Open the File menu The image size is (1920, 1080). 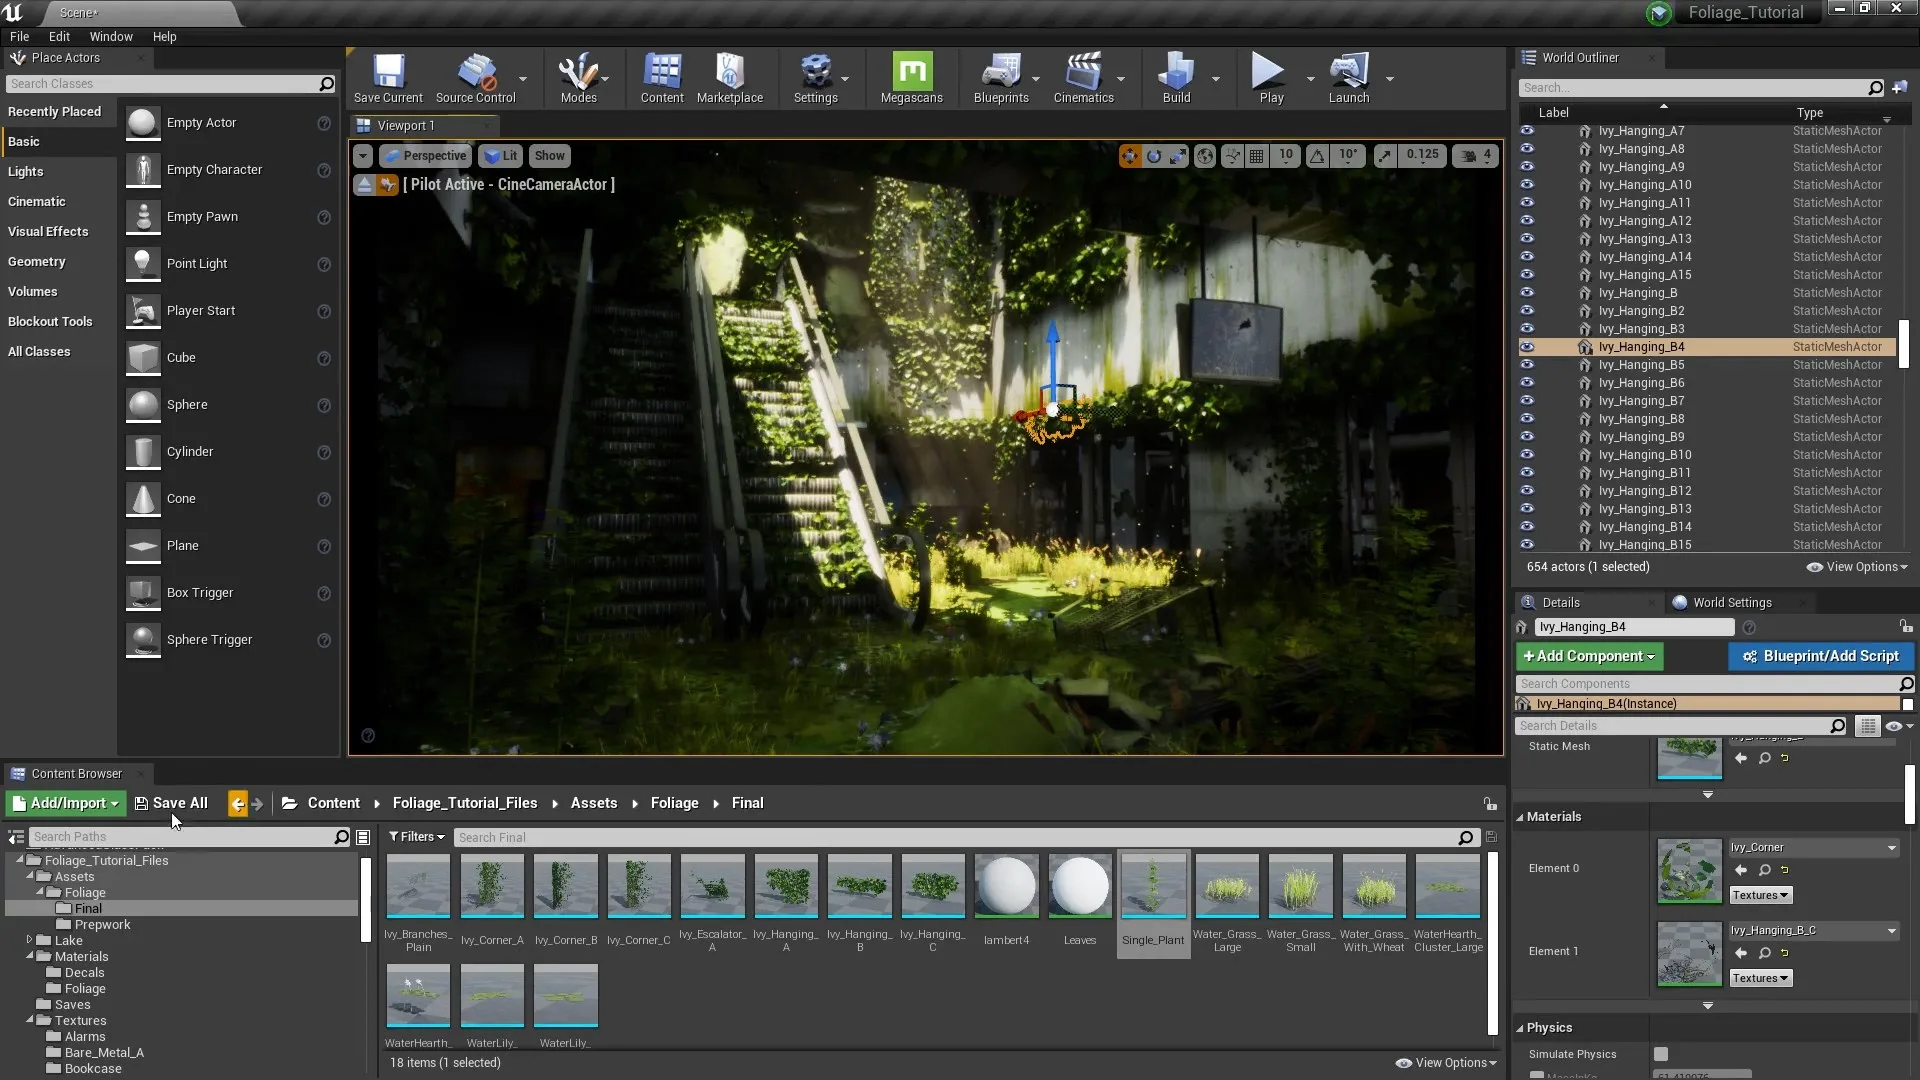coord(20,36)
